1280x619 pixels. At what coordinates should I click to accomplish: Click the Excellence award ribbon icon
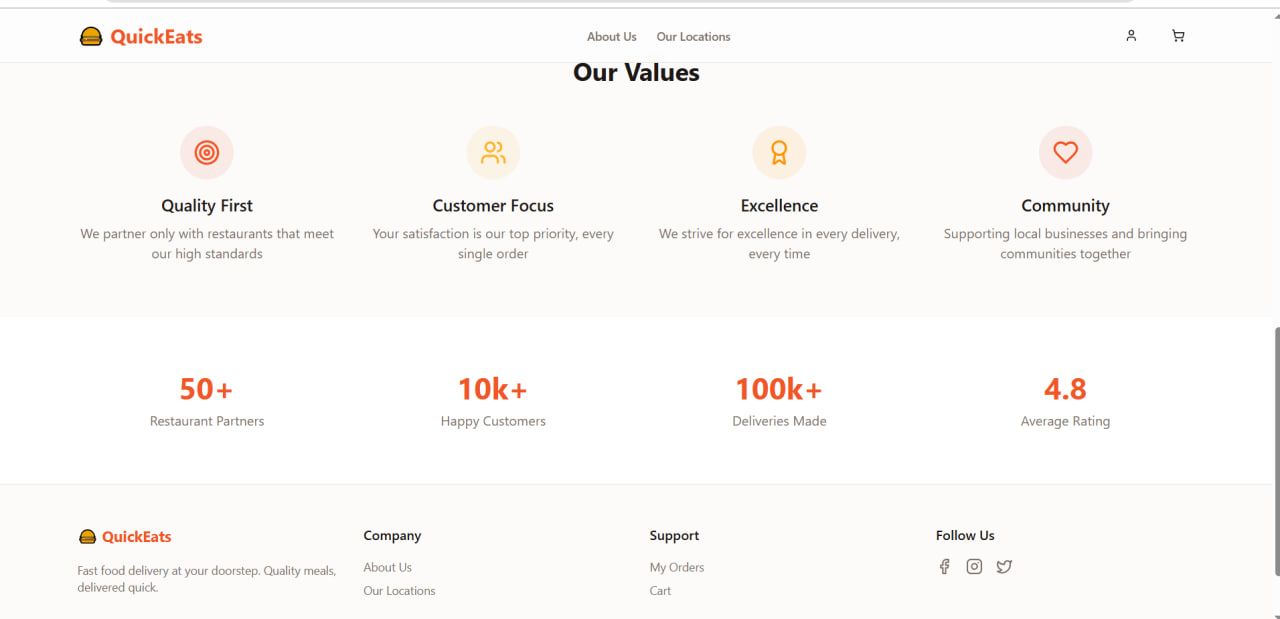(779, 152)
